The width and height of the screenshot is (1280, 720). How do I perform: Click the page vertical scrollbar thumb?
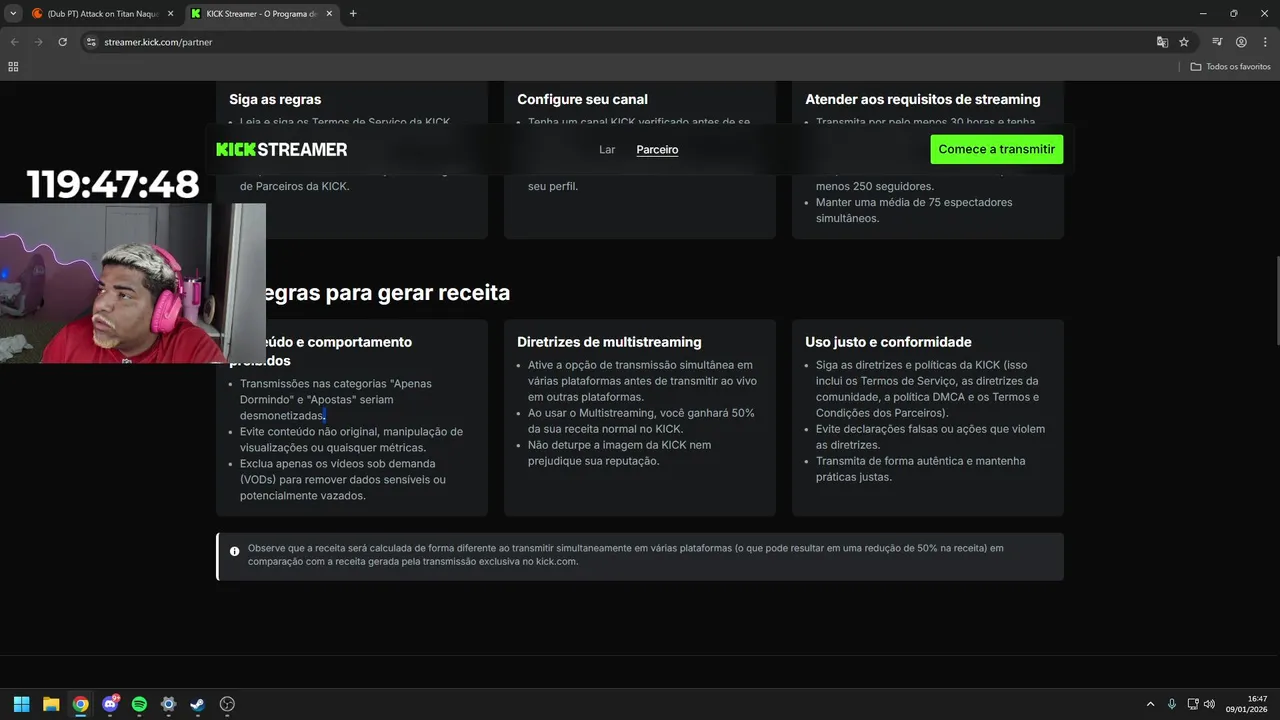click(x=1275, y=300)
